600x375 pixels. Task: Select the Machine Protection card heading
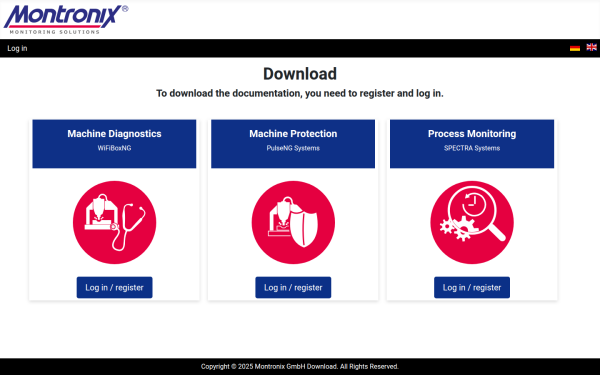(x=293, y=134)
